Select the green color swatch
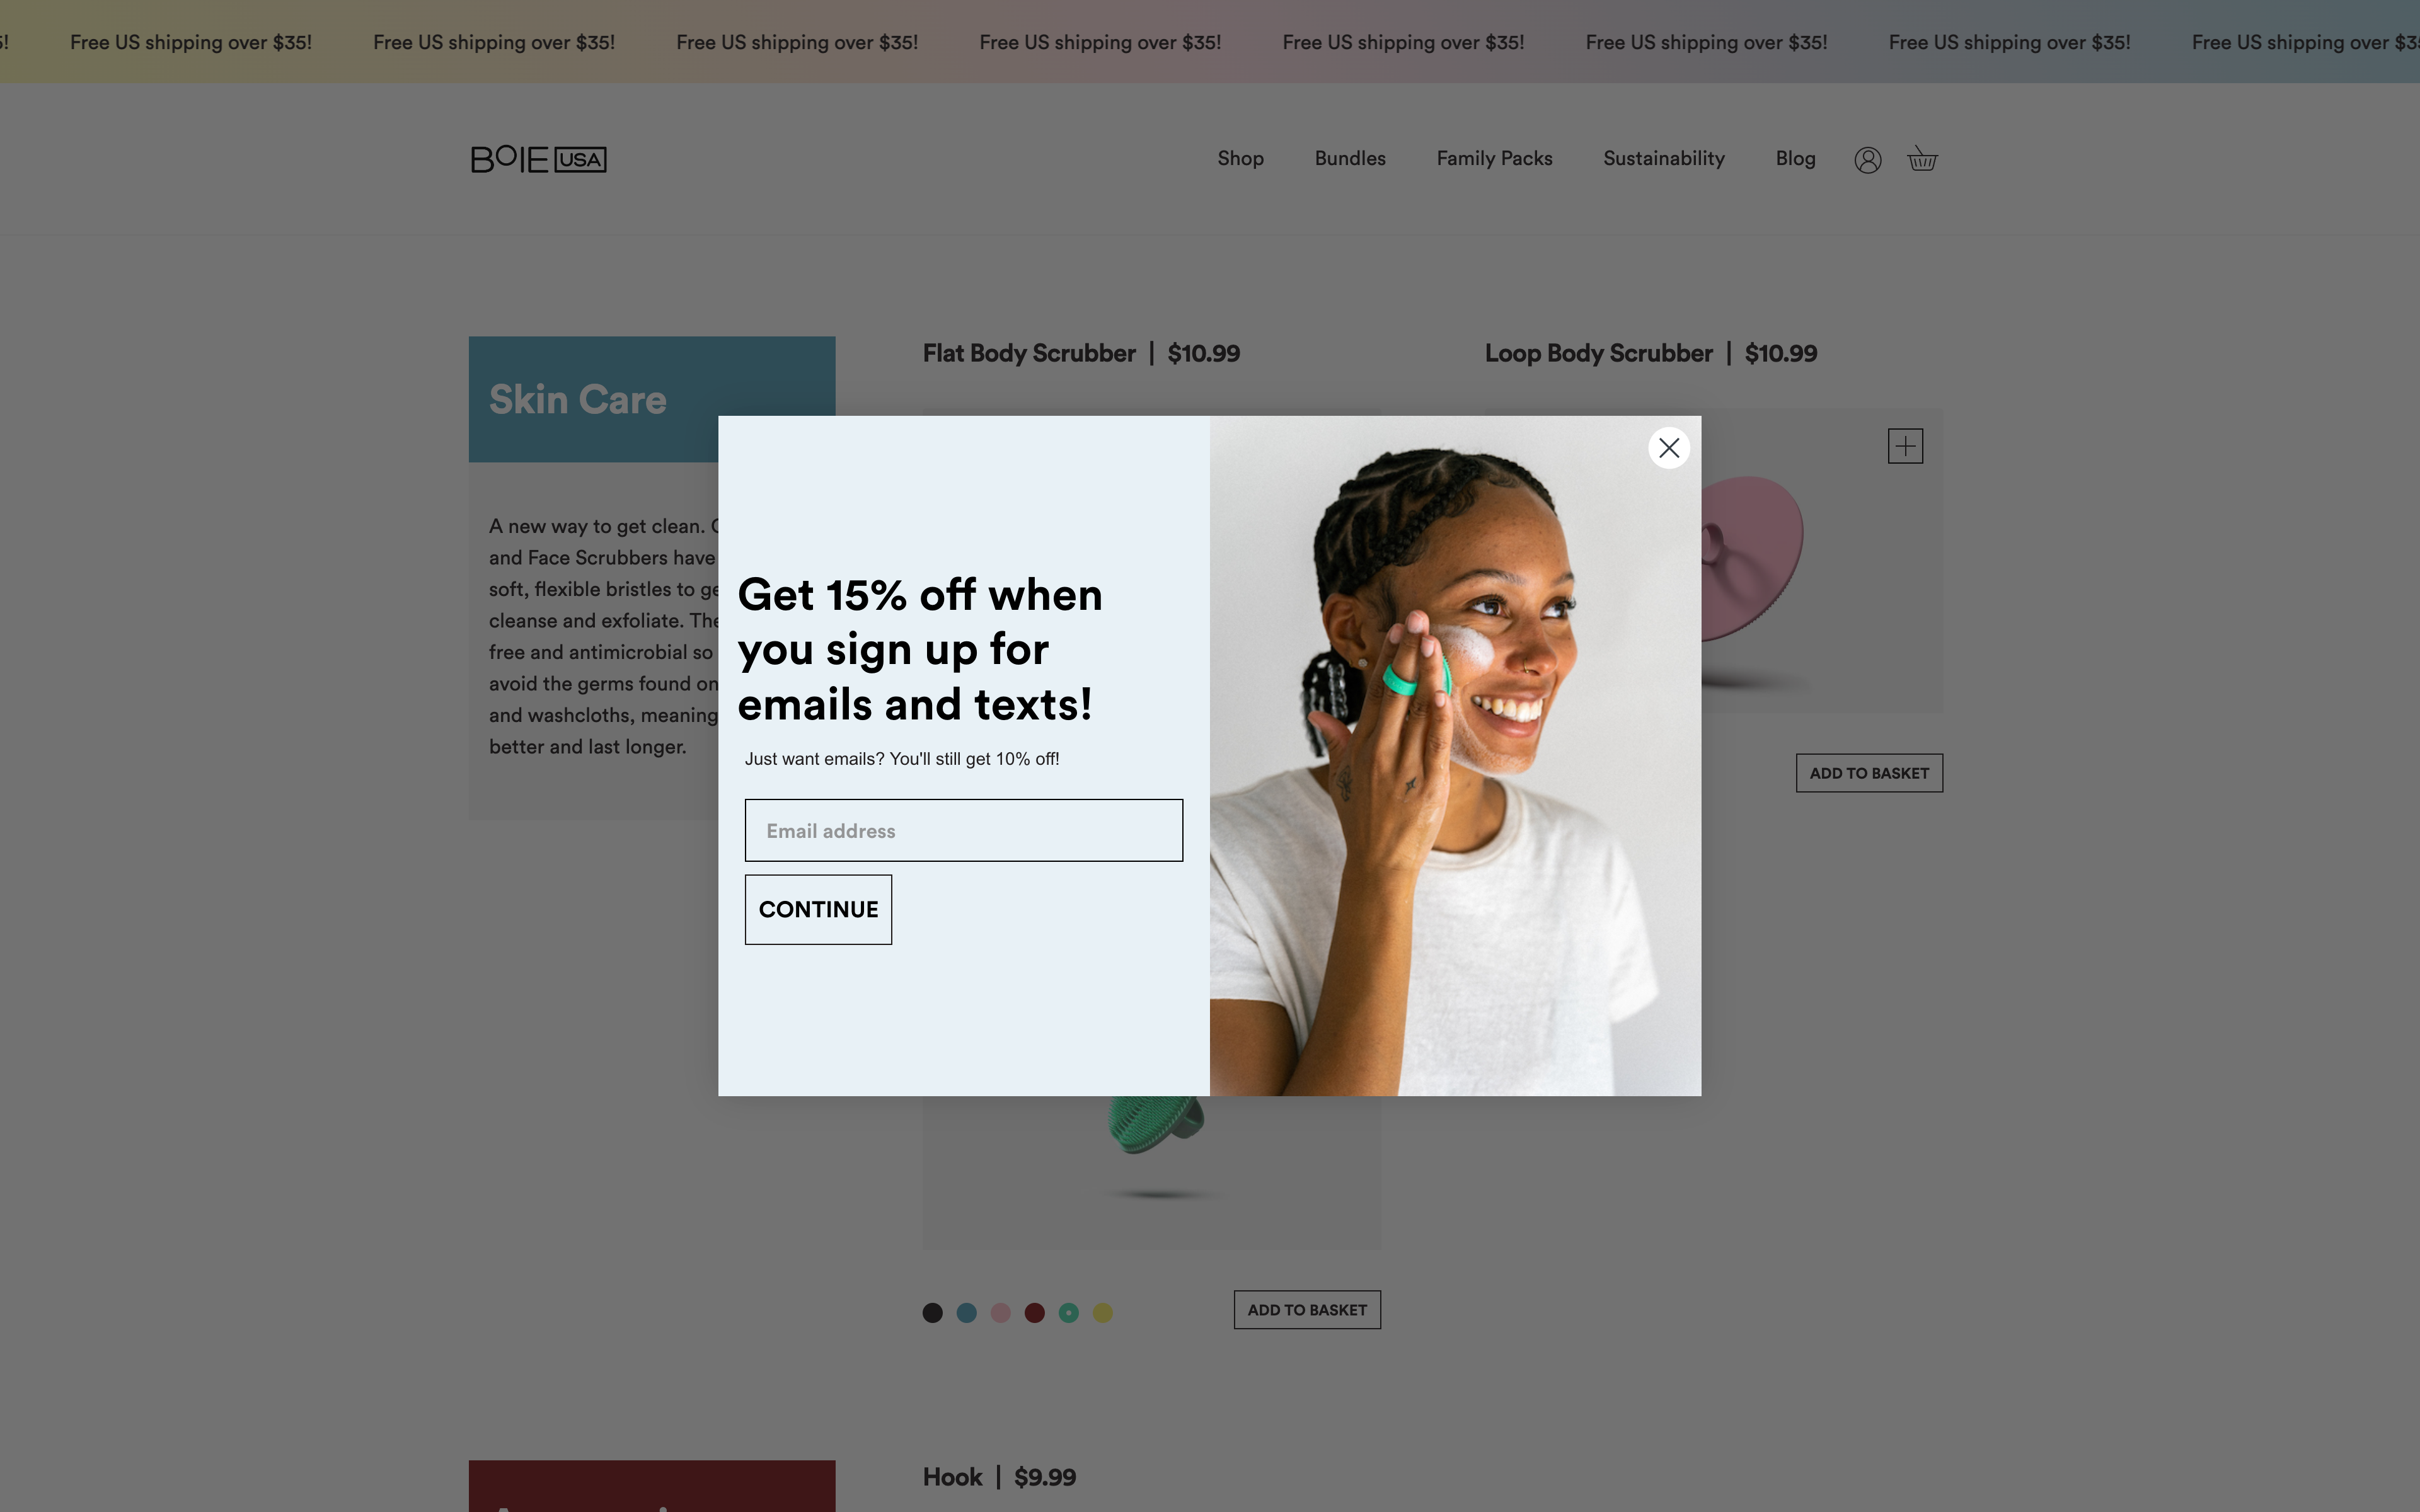The width and height of the screenshot is (2420, 1512). pos(1068,1313)
